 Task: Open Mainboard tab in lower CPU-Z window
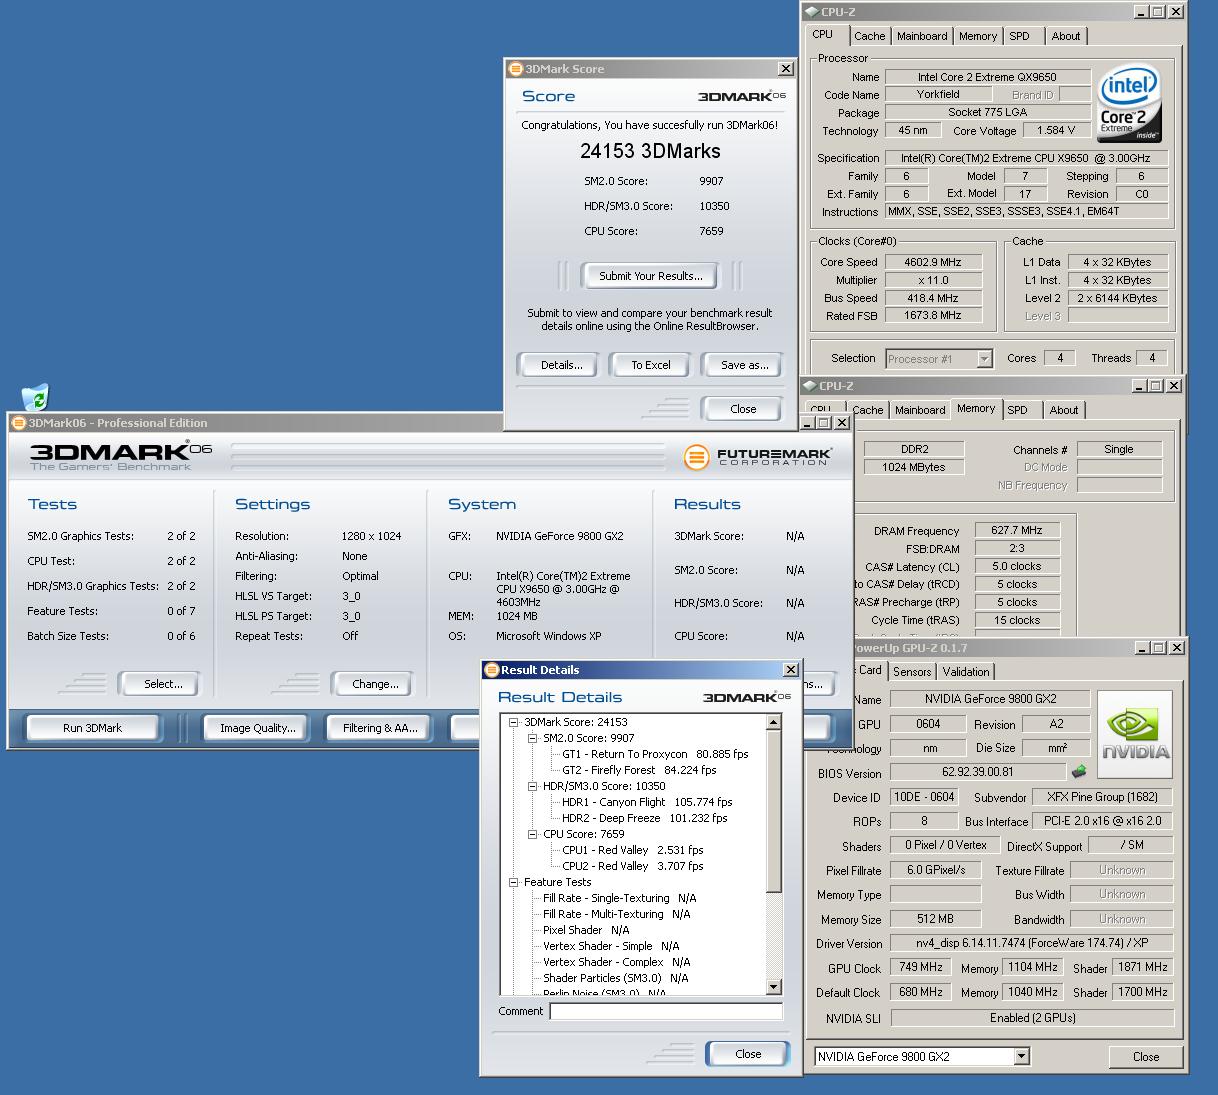(x=920, y=410)
